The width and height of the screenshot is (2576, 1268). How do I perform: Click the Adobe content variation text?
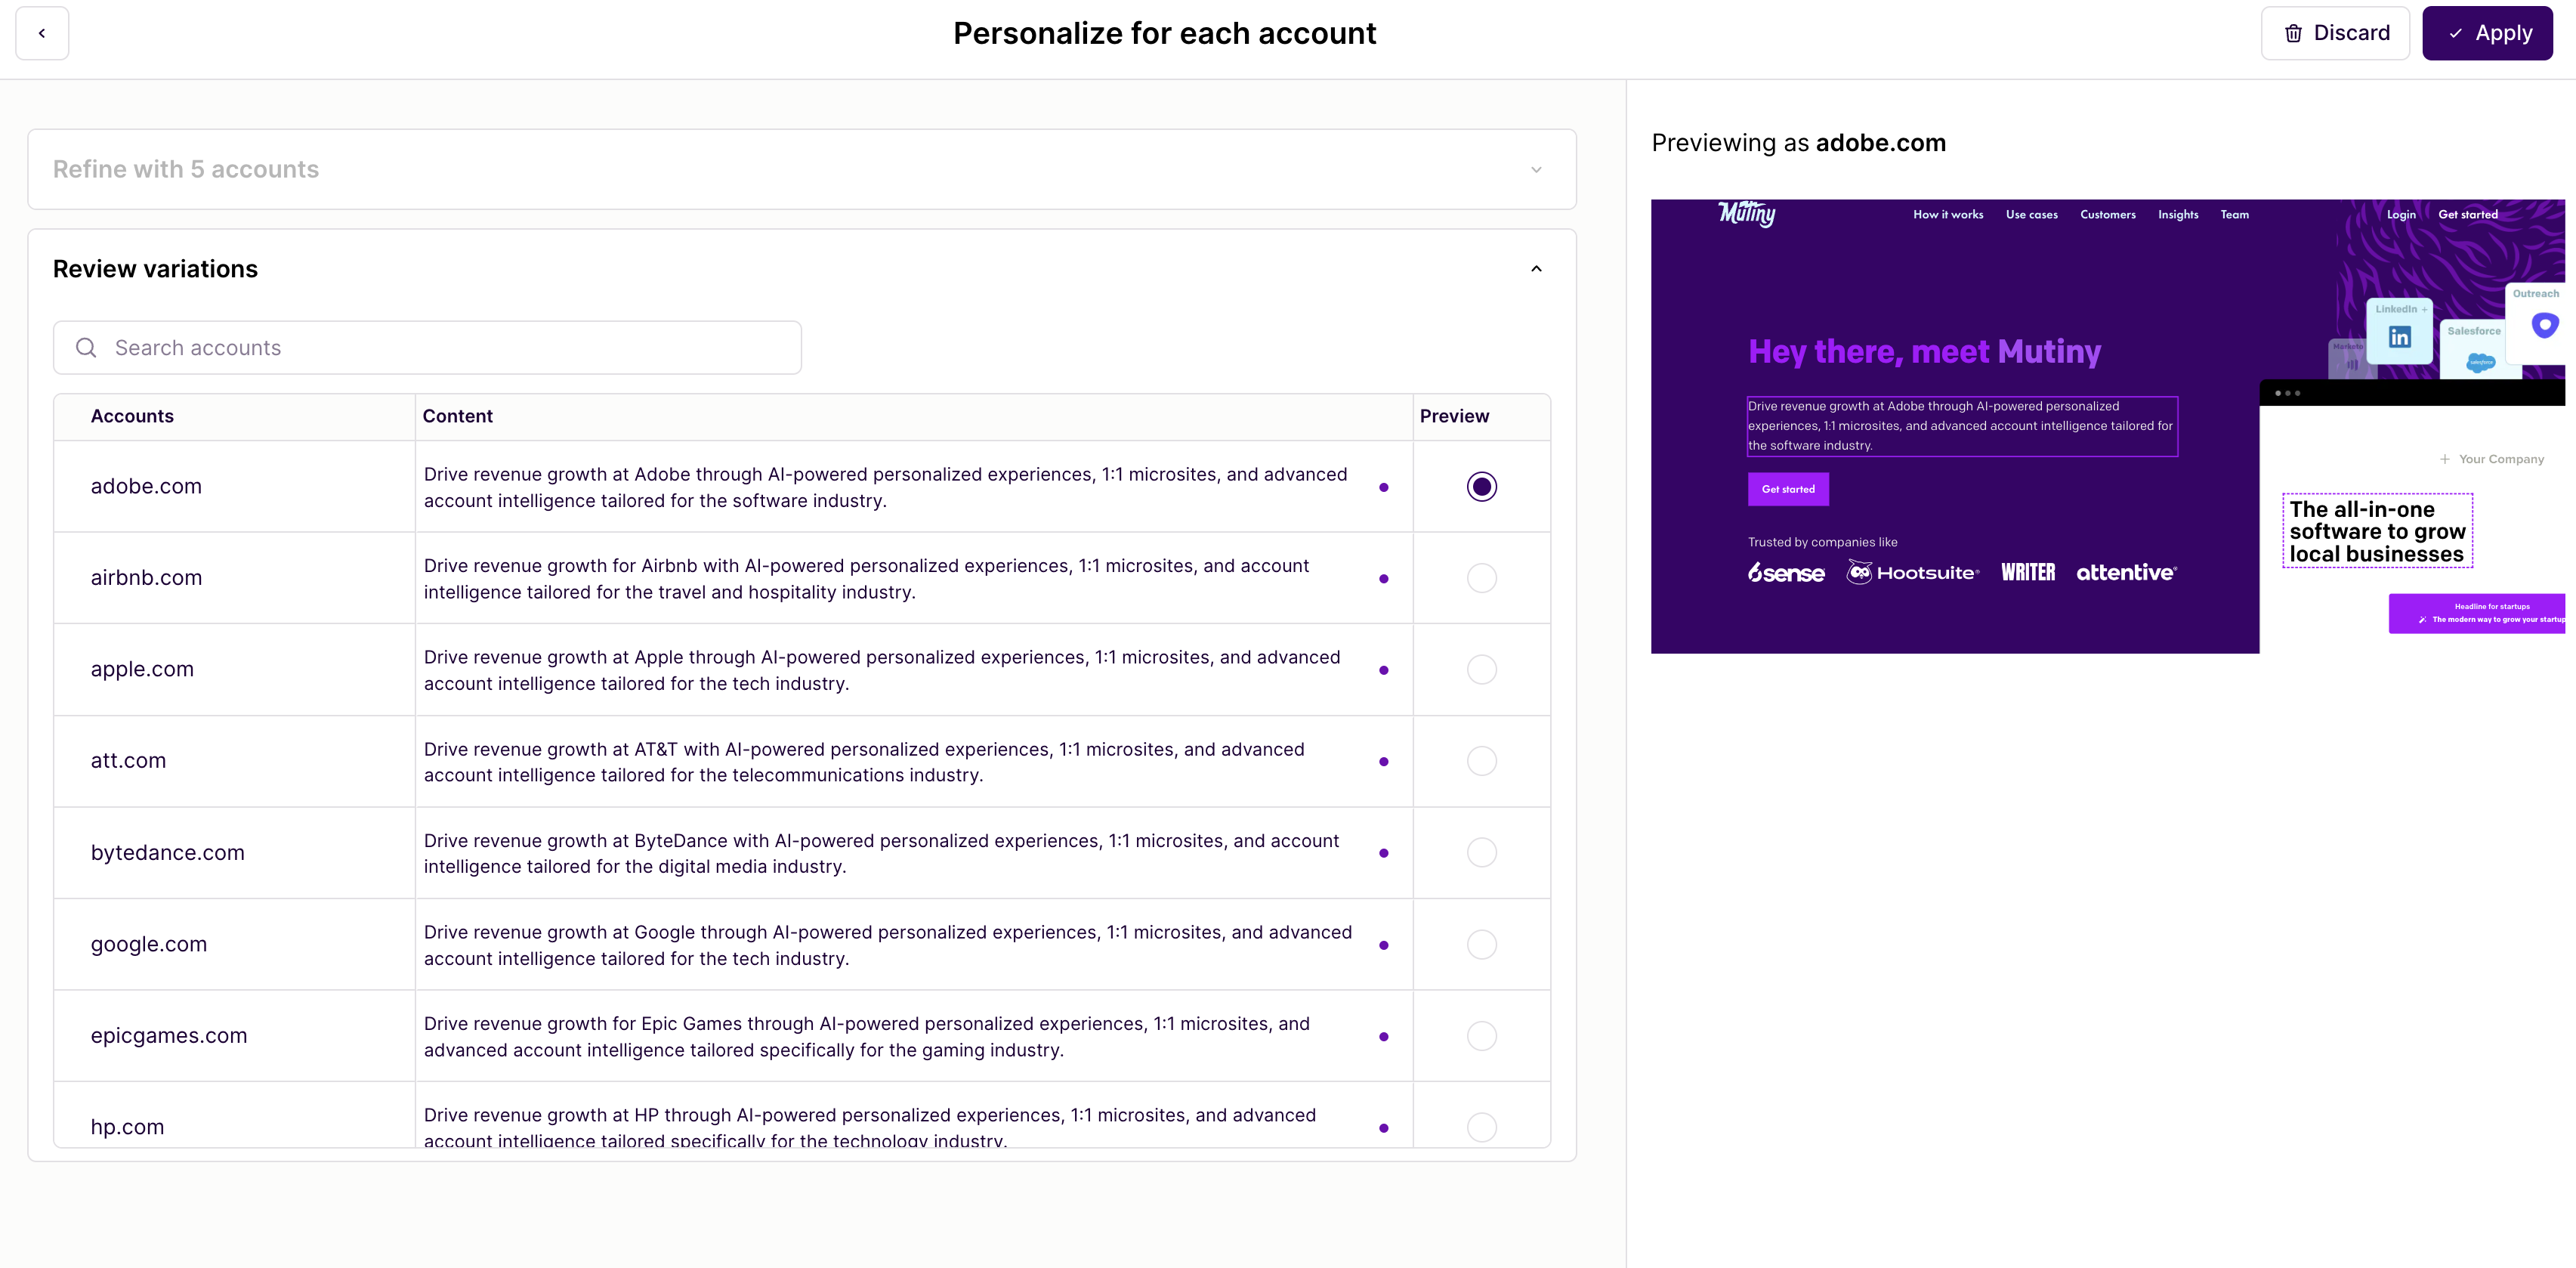tap(886, 487)
